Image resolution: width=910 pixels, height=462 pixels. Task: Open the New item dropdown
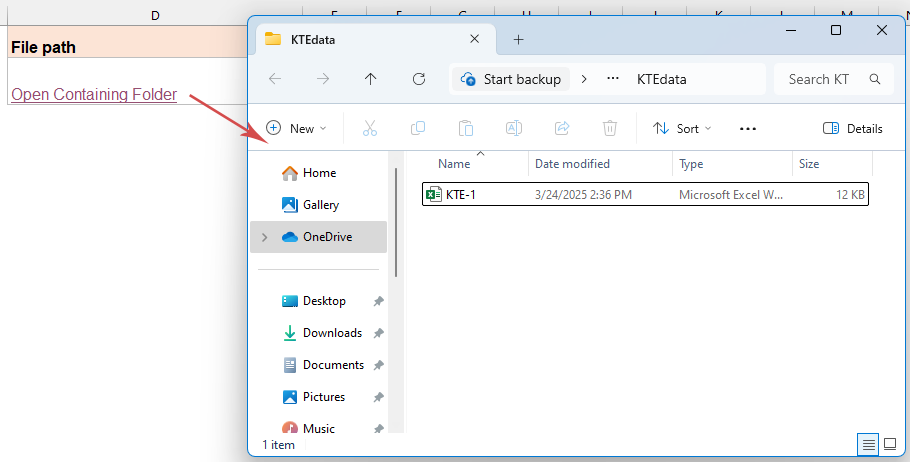click(297, 128)
